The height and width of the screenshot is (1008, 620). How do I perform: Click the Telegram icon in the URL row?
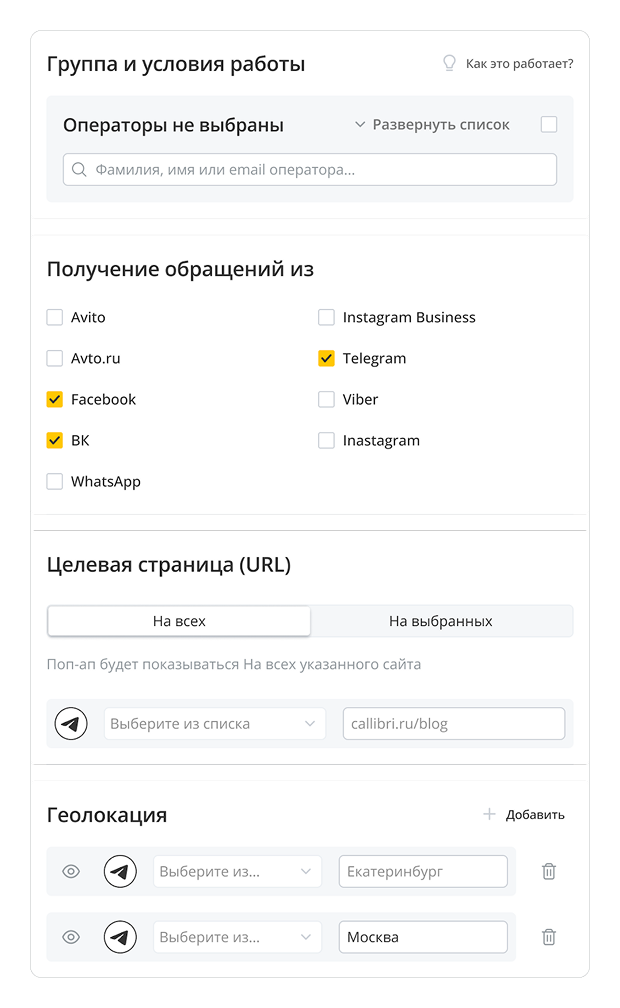pyautogui.click(x=71, y=723)
